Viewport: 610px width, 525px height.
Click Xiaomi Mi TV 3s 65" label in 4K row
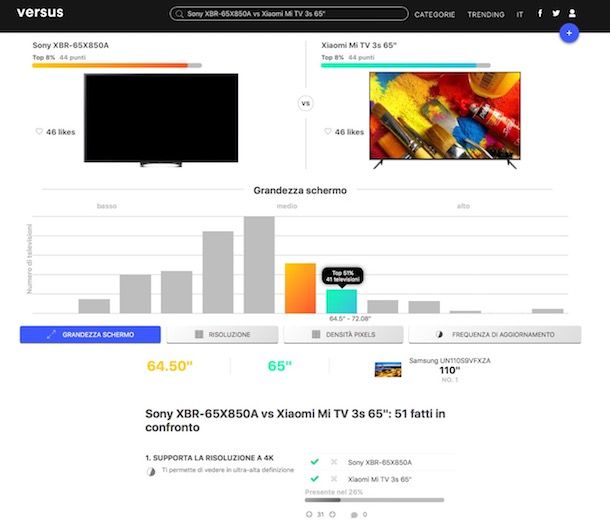coord(380,479)
